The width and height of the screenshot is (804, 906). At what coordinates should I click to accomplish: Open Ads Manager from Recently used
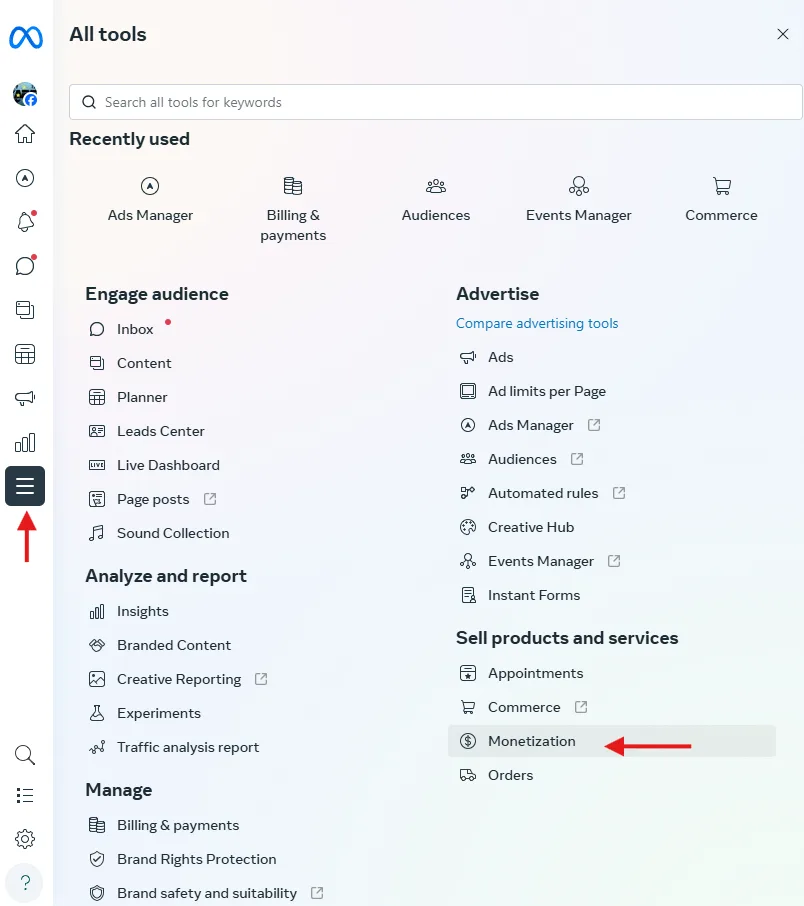click(150, 200)
